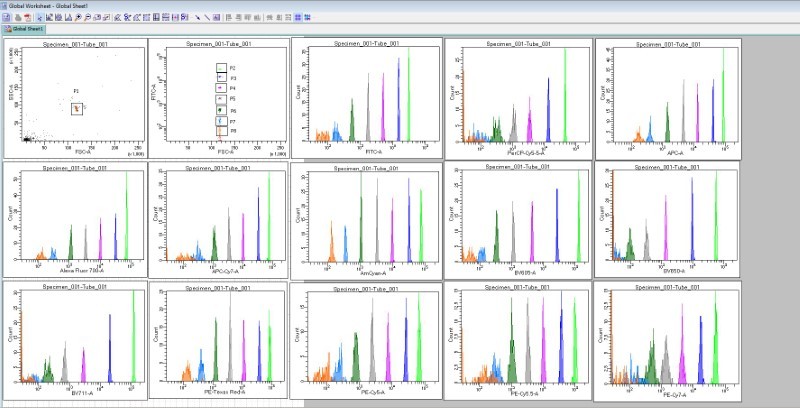The width and height of the screenshot is (800, 408).
Task: Select the BV711-A histogram plot
Action: click(75, 340)
